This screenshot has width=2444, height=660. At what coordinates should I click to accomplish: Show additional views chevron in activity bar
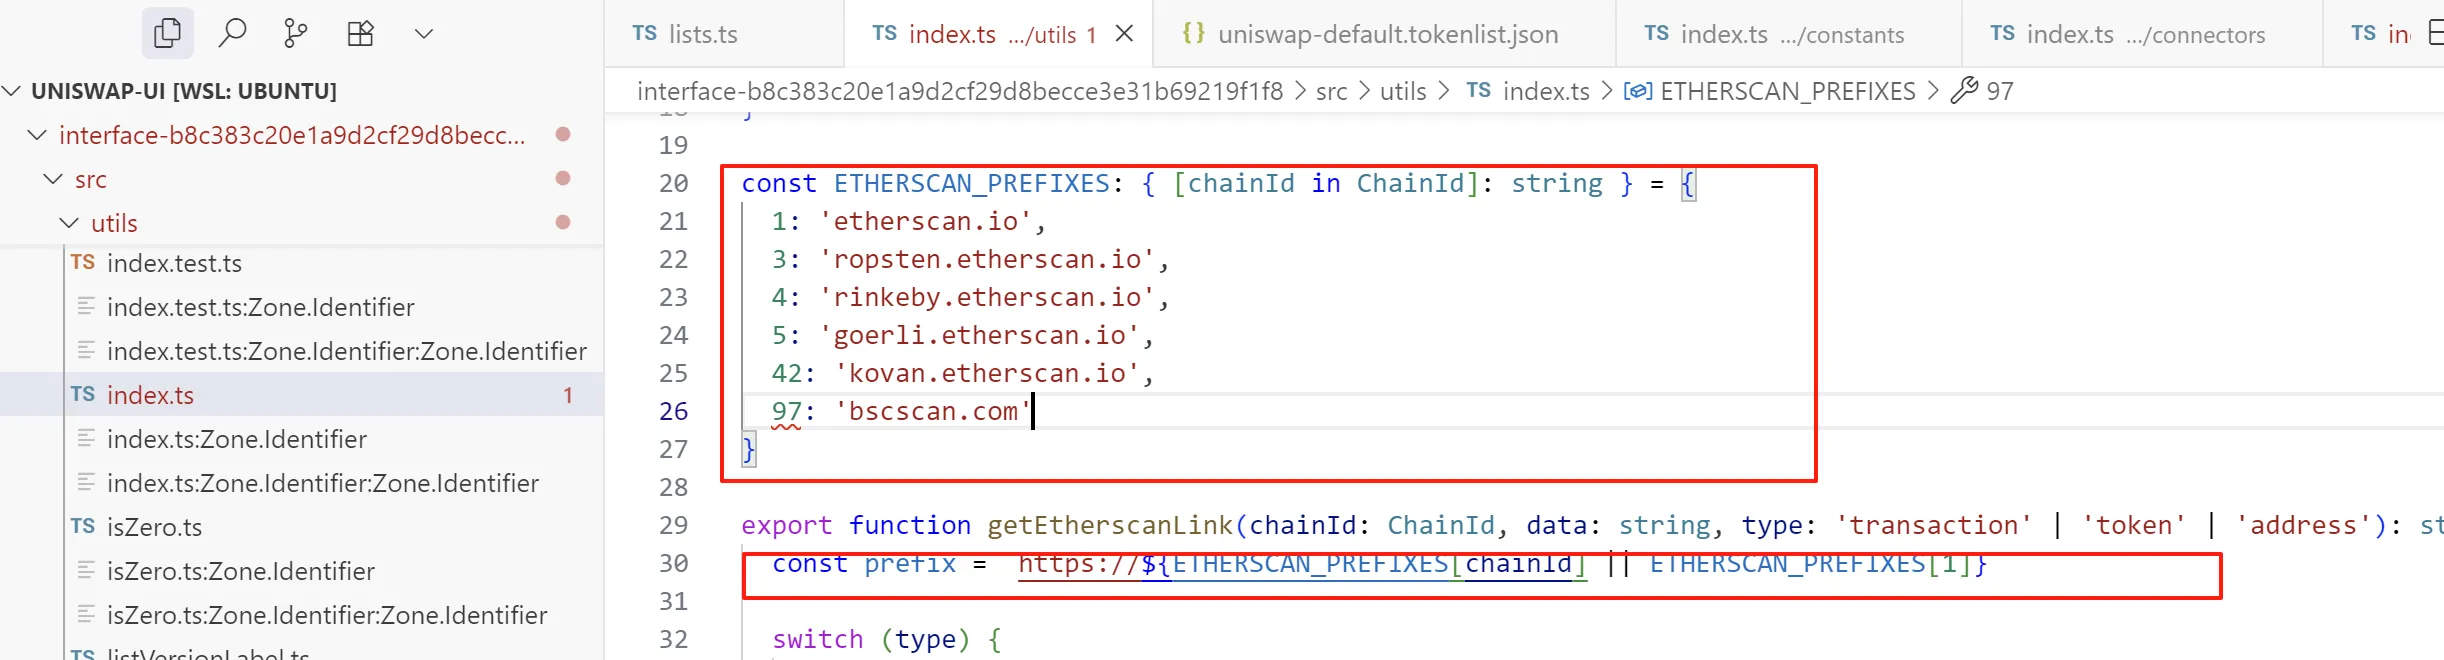424,33
